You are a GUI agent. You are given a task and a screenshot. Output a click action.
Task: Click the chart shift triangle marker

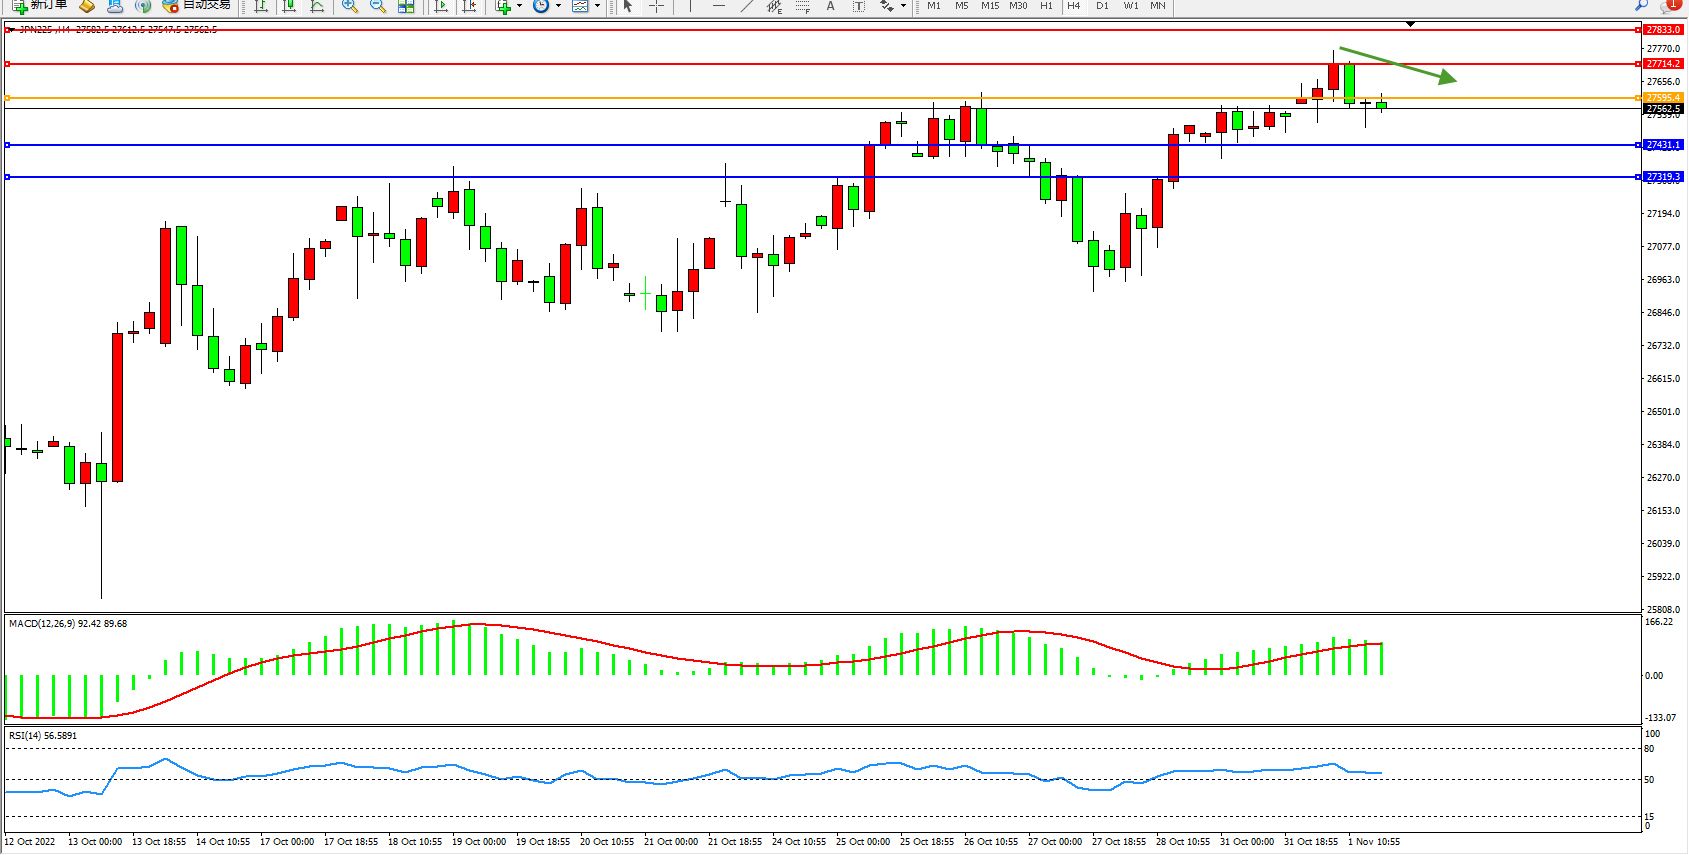[1410, 23]
